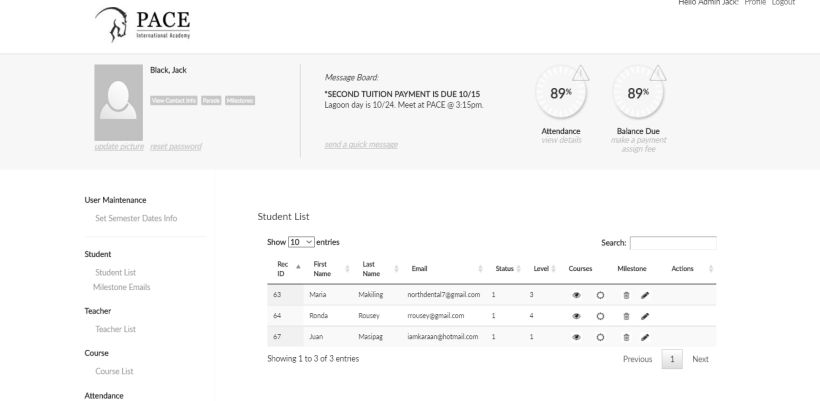This screenshot has width=820, height=401.
Task: Open Teacher List in the sidebar
Action: click(x=115, y=329)
